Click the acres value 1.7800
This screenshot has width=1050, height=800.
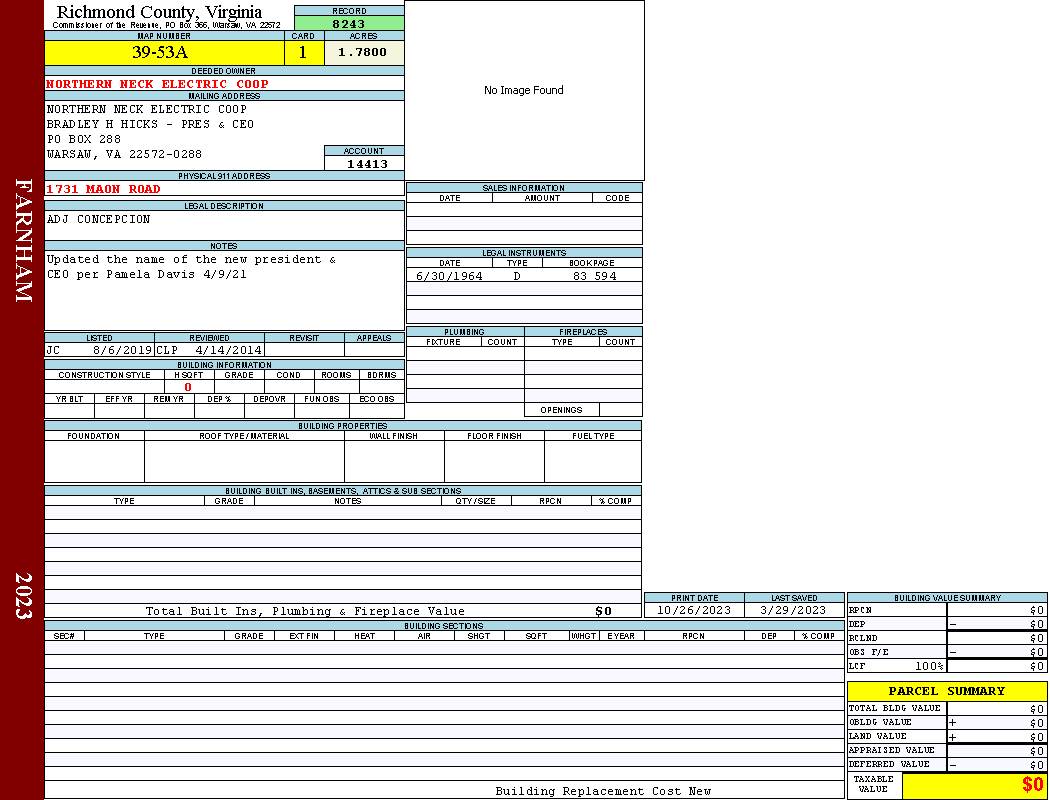363,53
